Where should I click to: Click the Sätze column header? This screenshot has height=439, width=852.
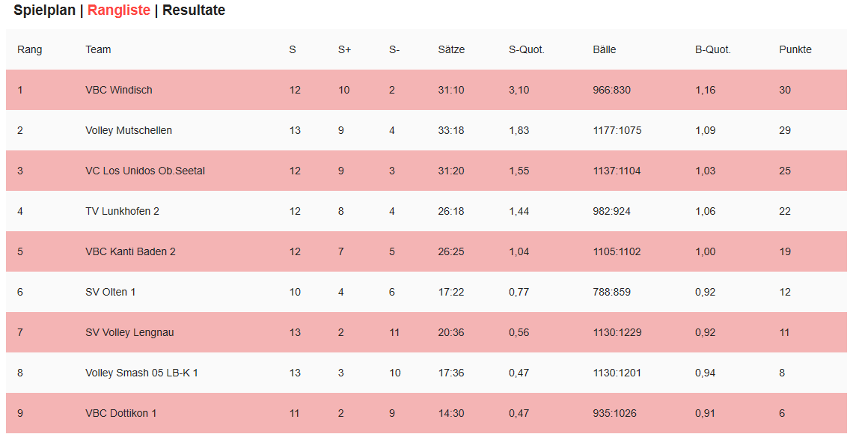452,49
